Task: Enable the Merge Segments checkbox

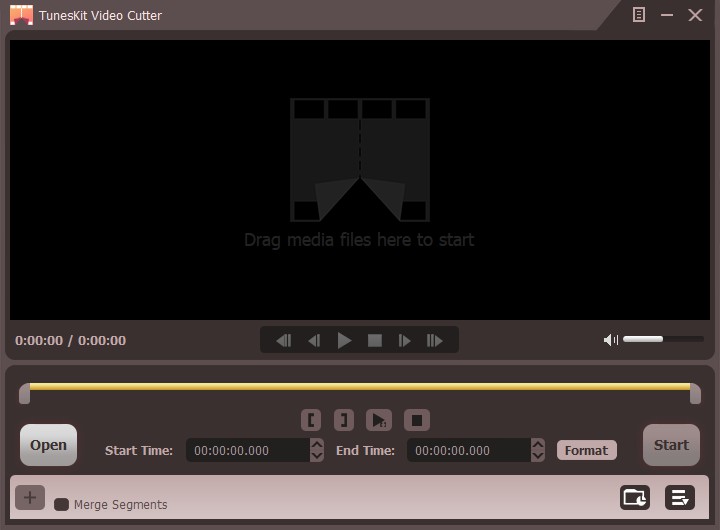Action: (62, 505)
